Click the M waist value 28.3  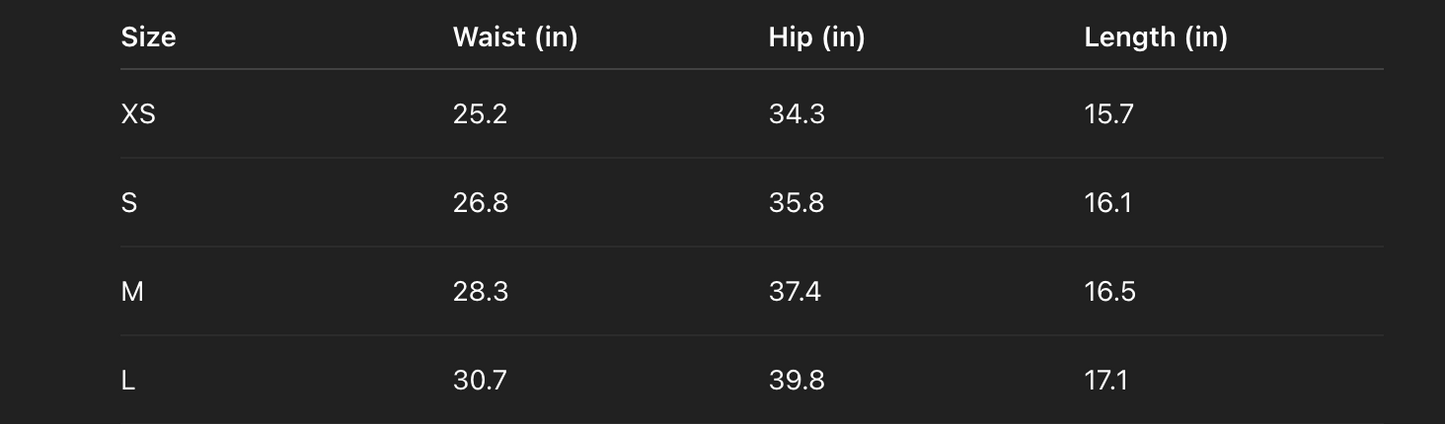click(x=480, y=292)
